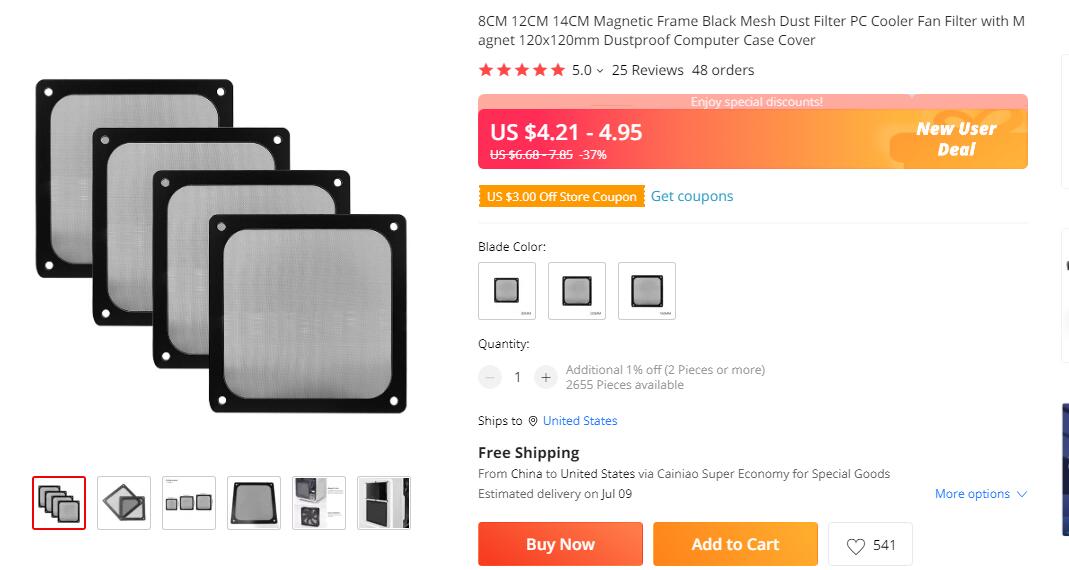The width and height of the screenshot is (1069, 570).
Task: Pick the third blade color option
Action: (x=647, y=291)
